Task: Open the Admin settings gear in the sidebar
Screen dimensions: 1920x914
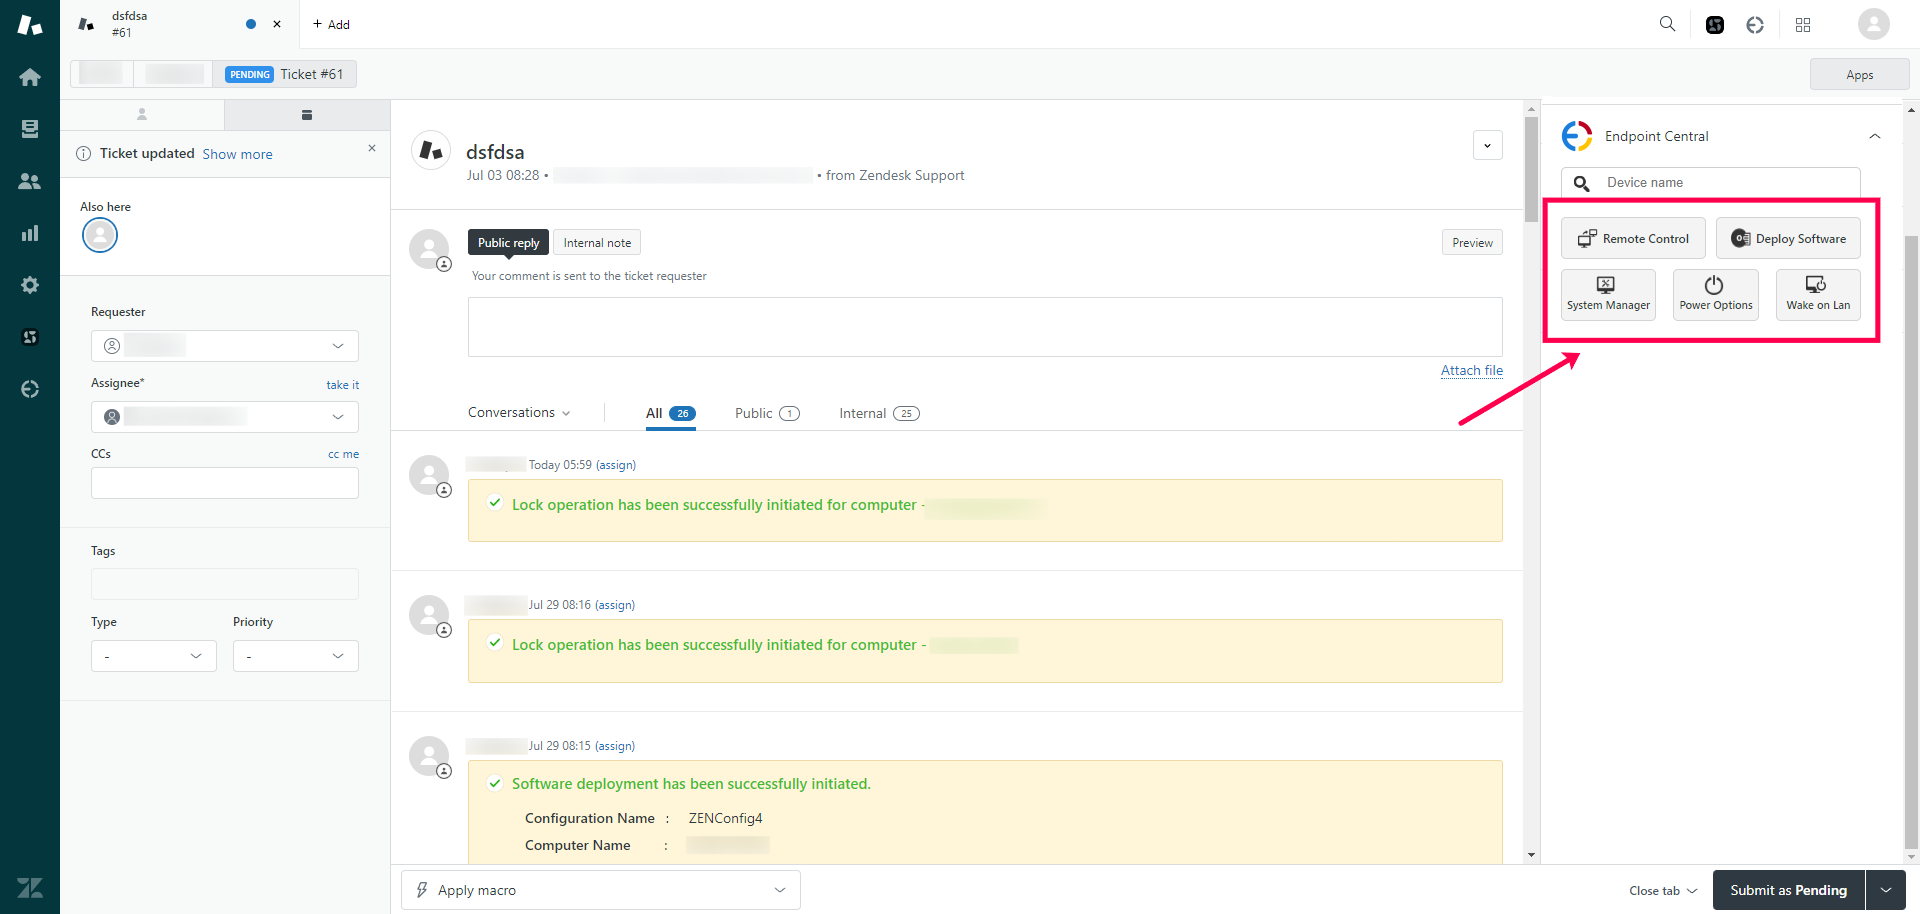Action: click(x=30, y=285)
